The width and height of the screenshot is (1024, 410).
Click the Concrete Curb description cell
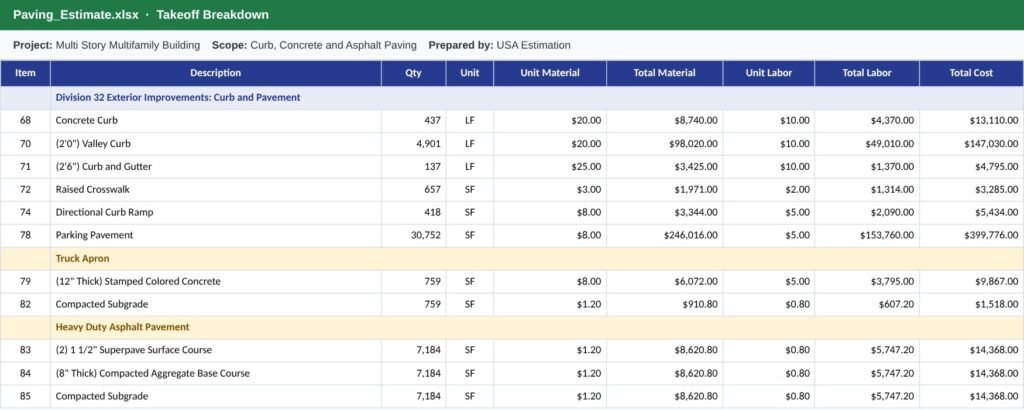coord(216,121)
